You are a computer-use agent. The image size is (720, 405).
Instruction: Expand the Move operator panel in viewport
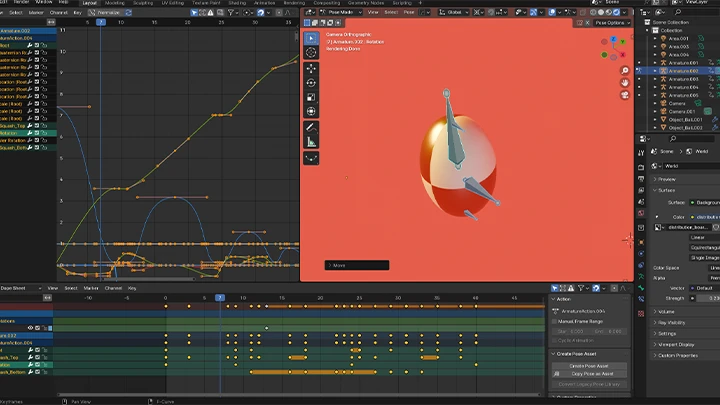pyautogui.click(x=357, y=265)
